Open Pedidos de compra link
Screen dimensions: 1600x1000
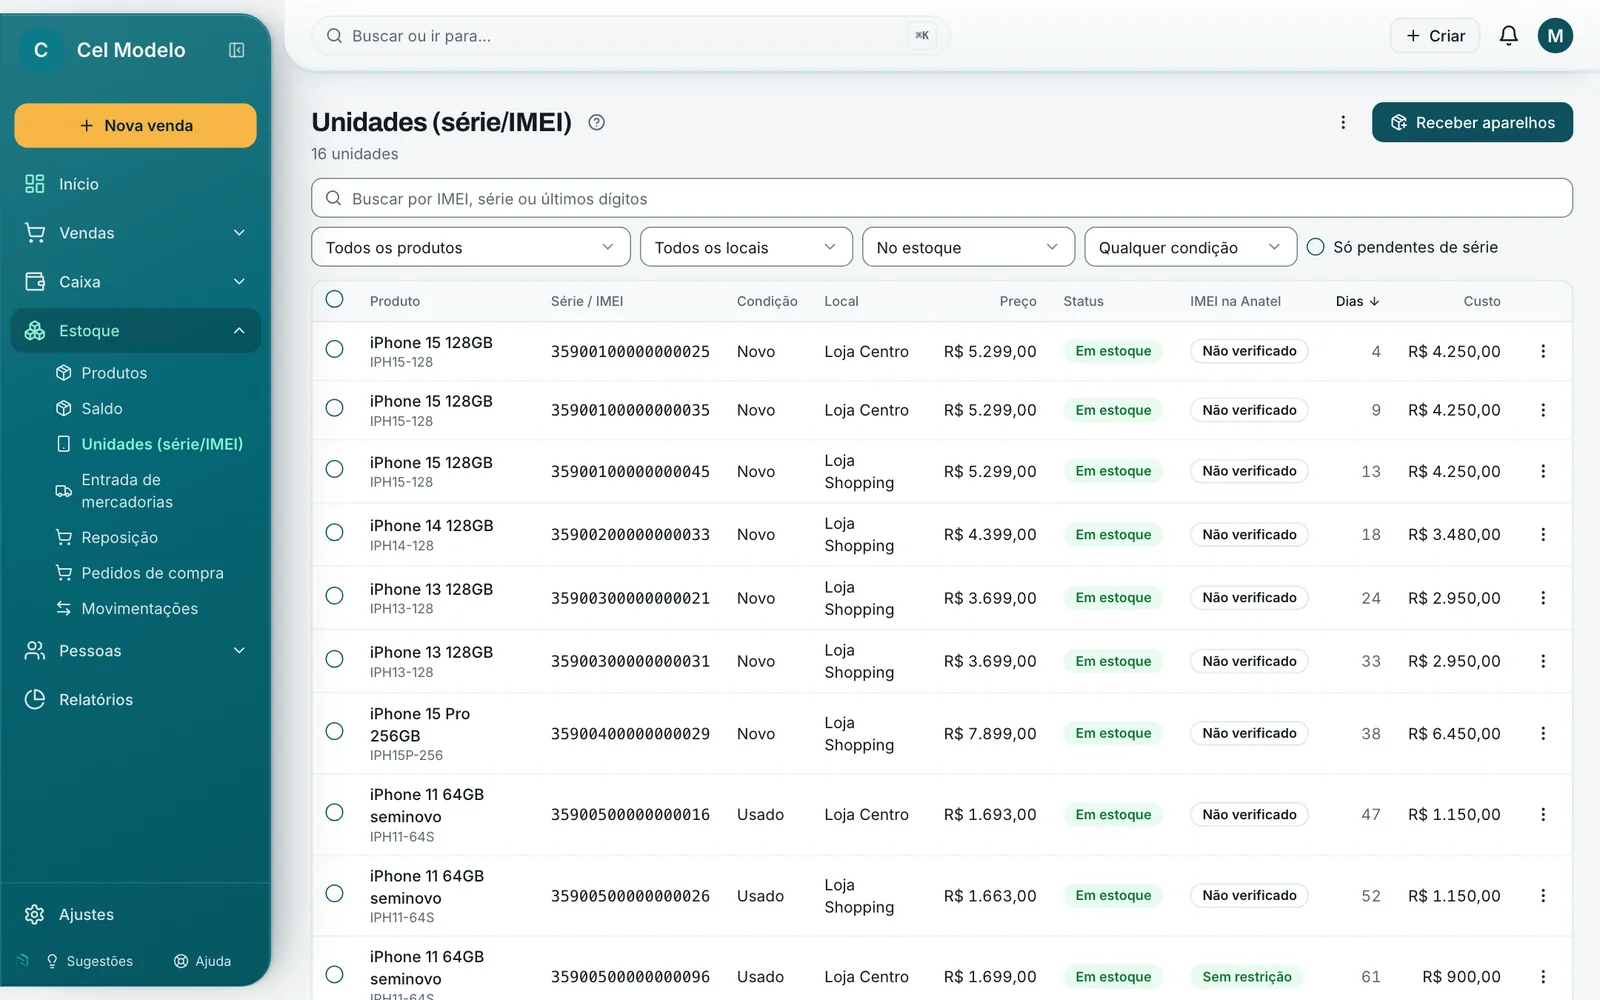152,573
